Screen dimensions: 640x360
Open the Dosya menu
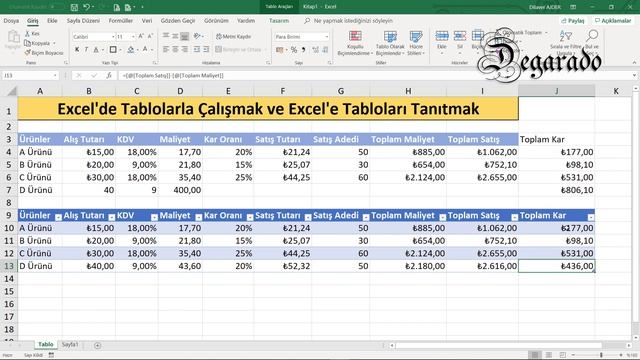pyautogui.click(x=11, y=20)
